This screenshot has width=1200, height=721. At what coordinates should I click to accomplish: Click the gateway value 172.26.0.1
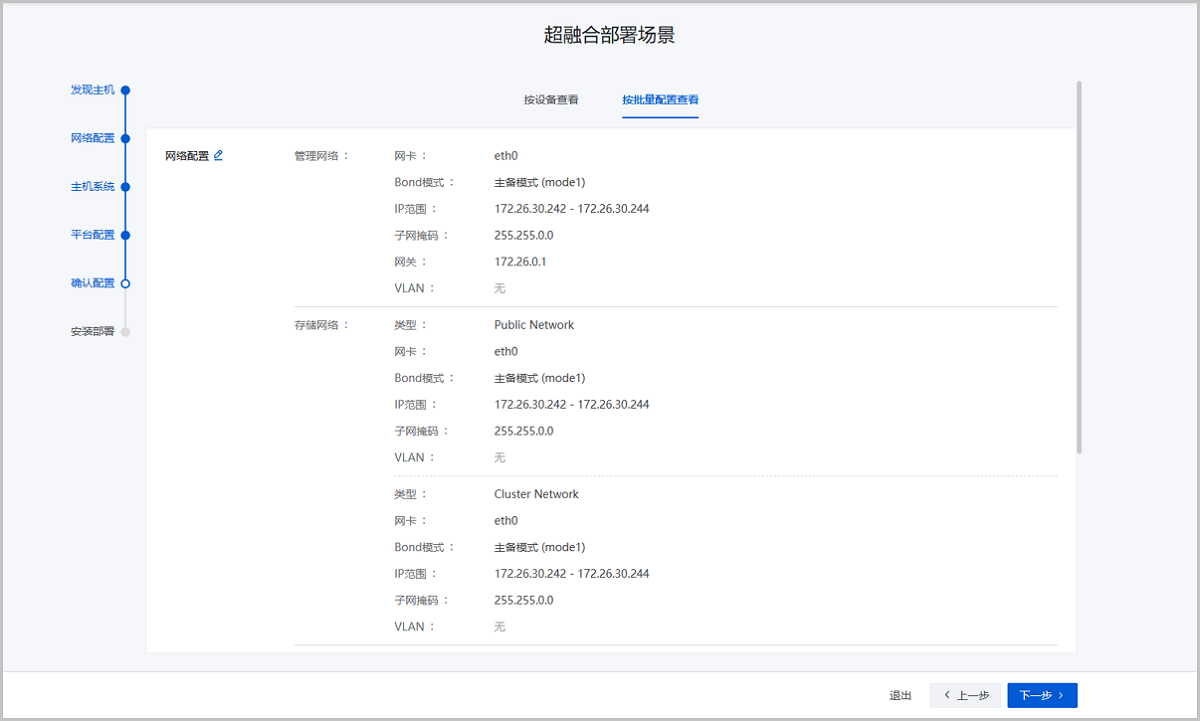[x=520, y=262]
